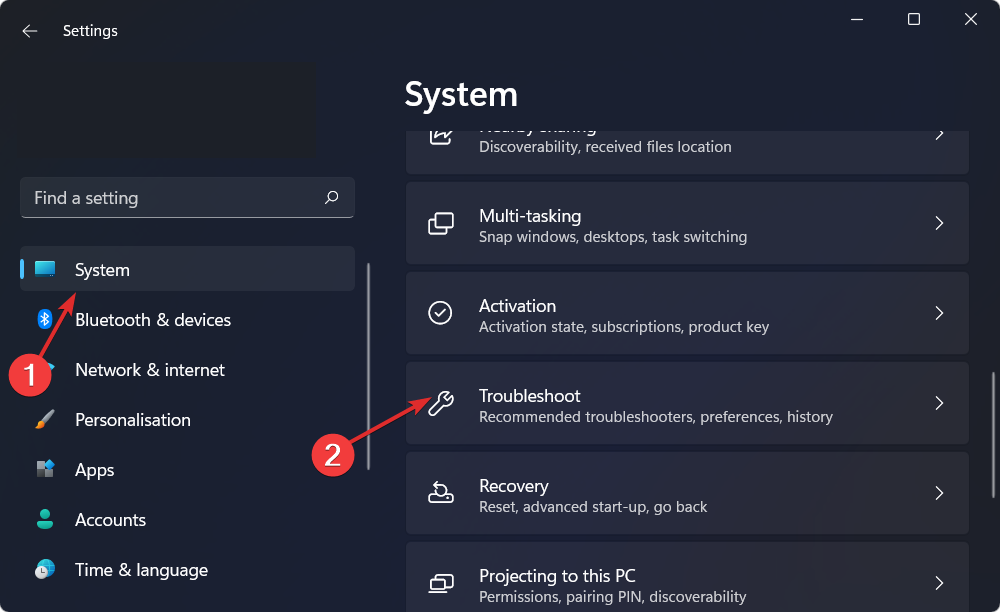The image size is (1000, 612).
Task: Click the search magnifier icon
Action: (x=331, y=197)
